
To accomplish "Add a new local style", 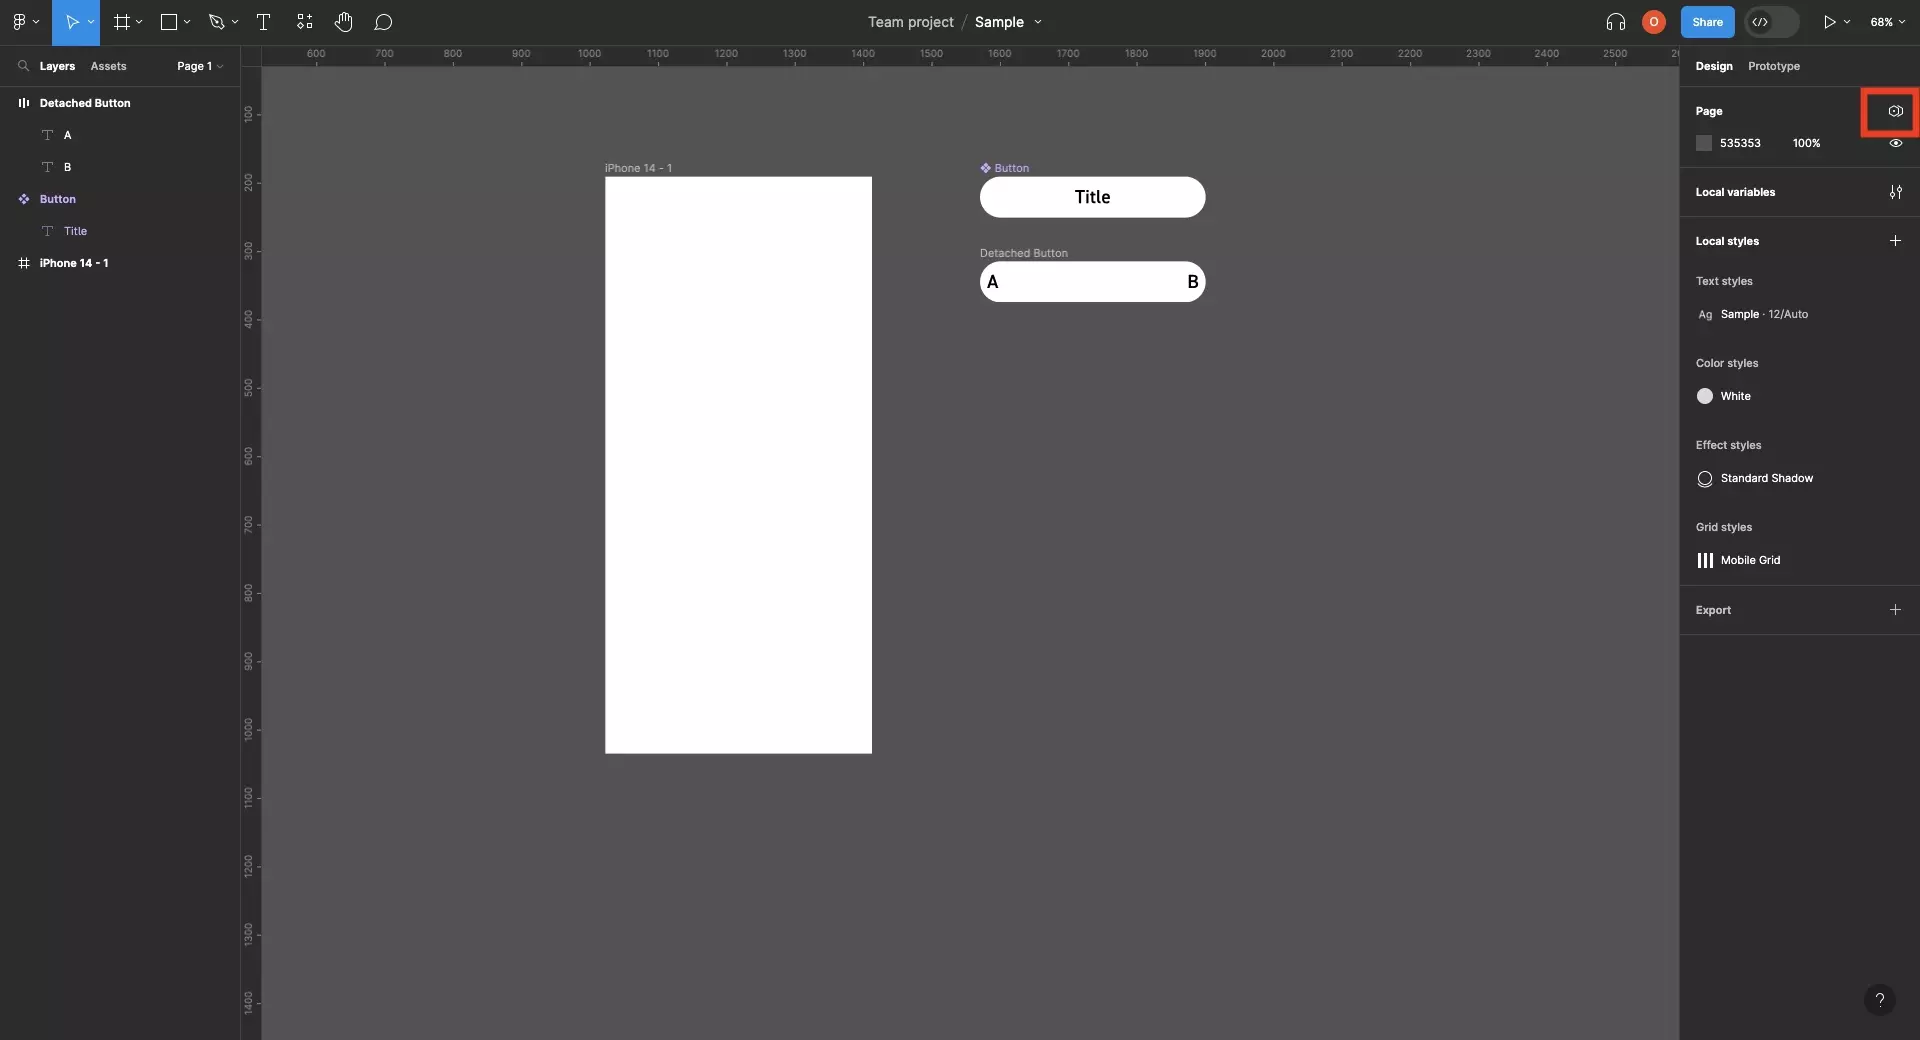I will tap(1895, 241).
